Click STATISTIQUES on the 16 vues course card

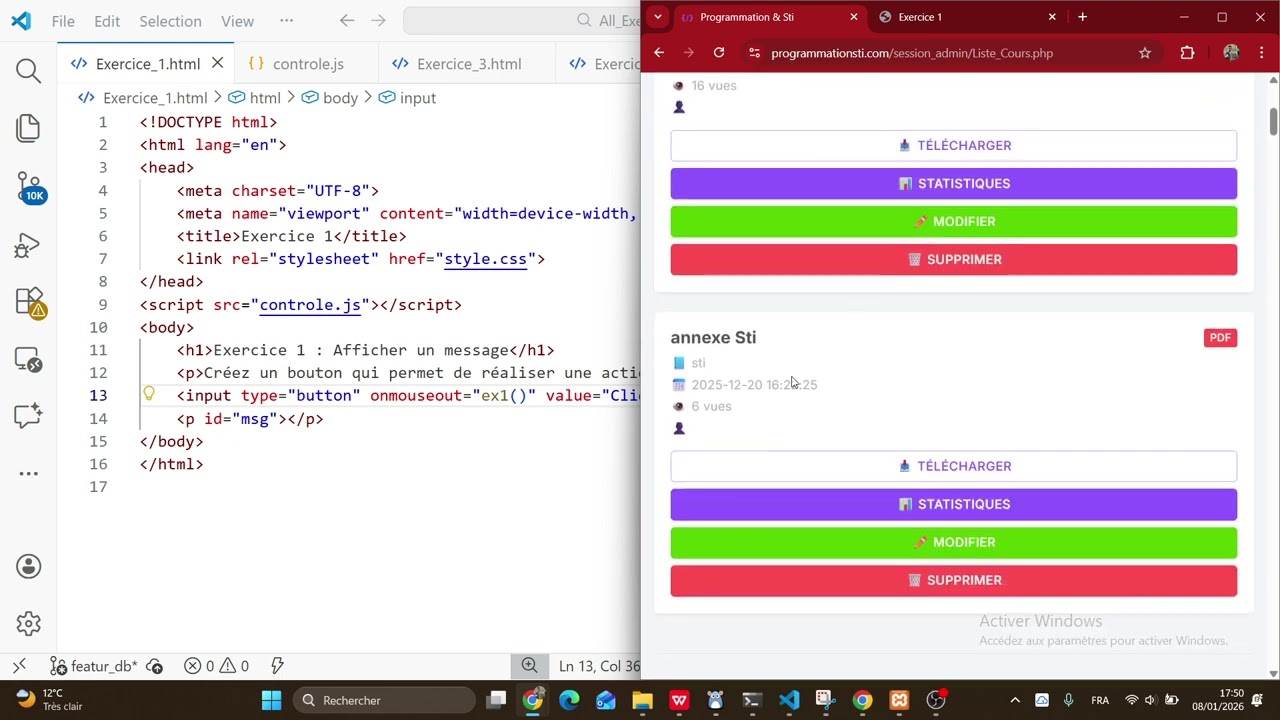coord(953,183)
